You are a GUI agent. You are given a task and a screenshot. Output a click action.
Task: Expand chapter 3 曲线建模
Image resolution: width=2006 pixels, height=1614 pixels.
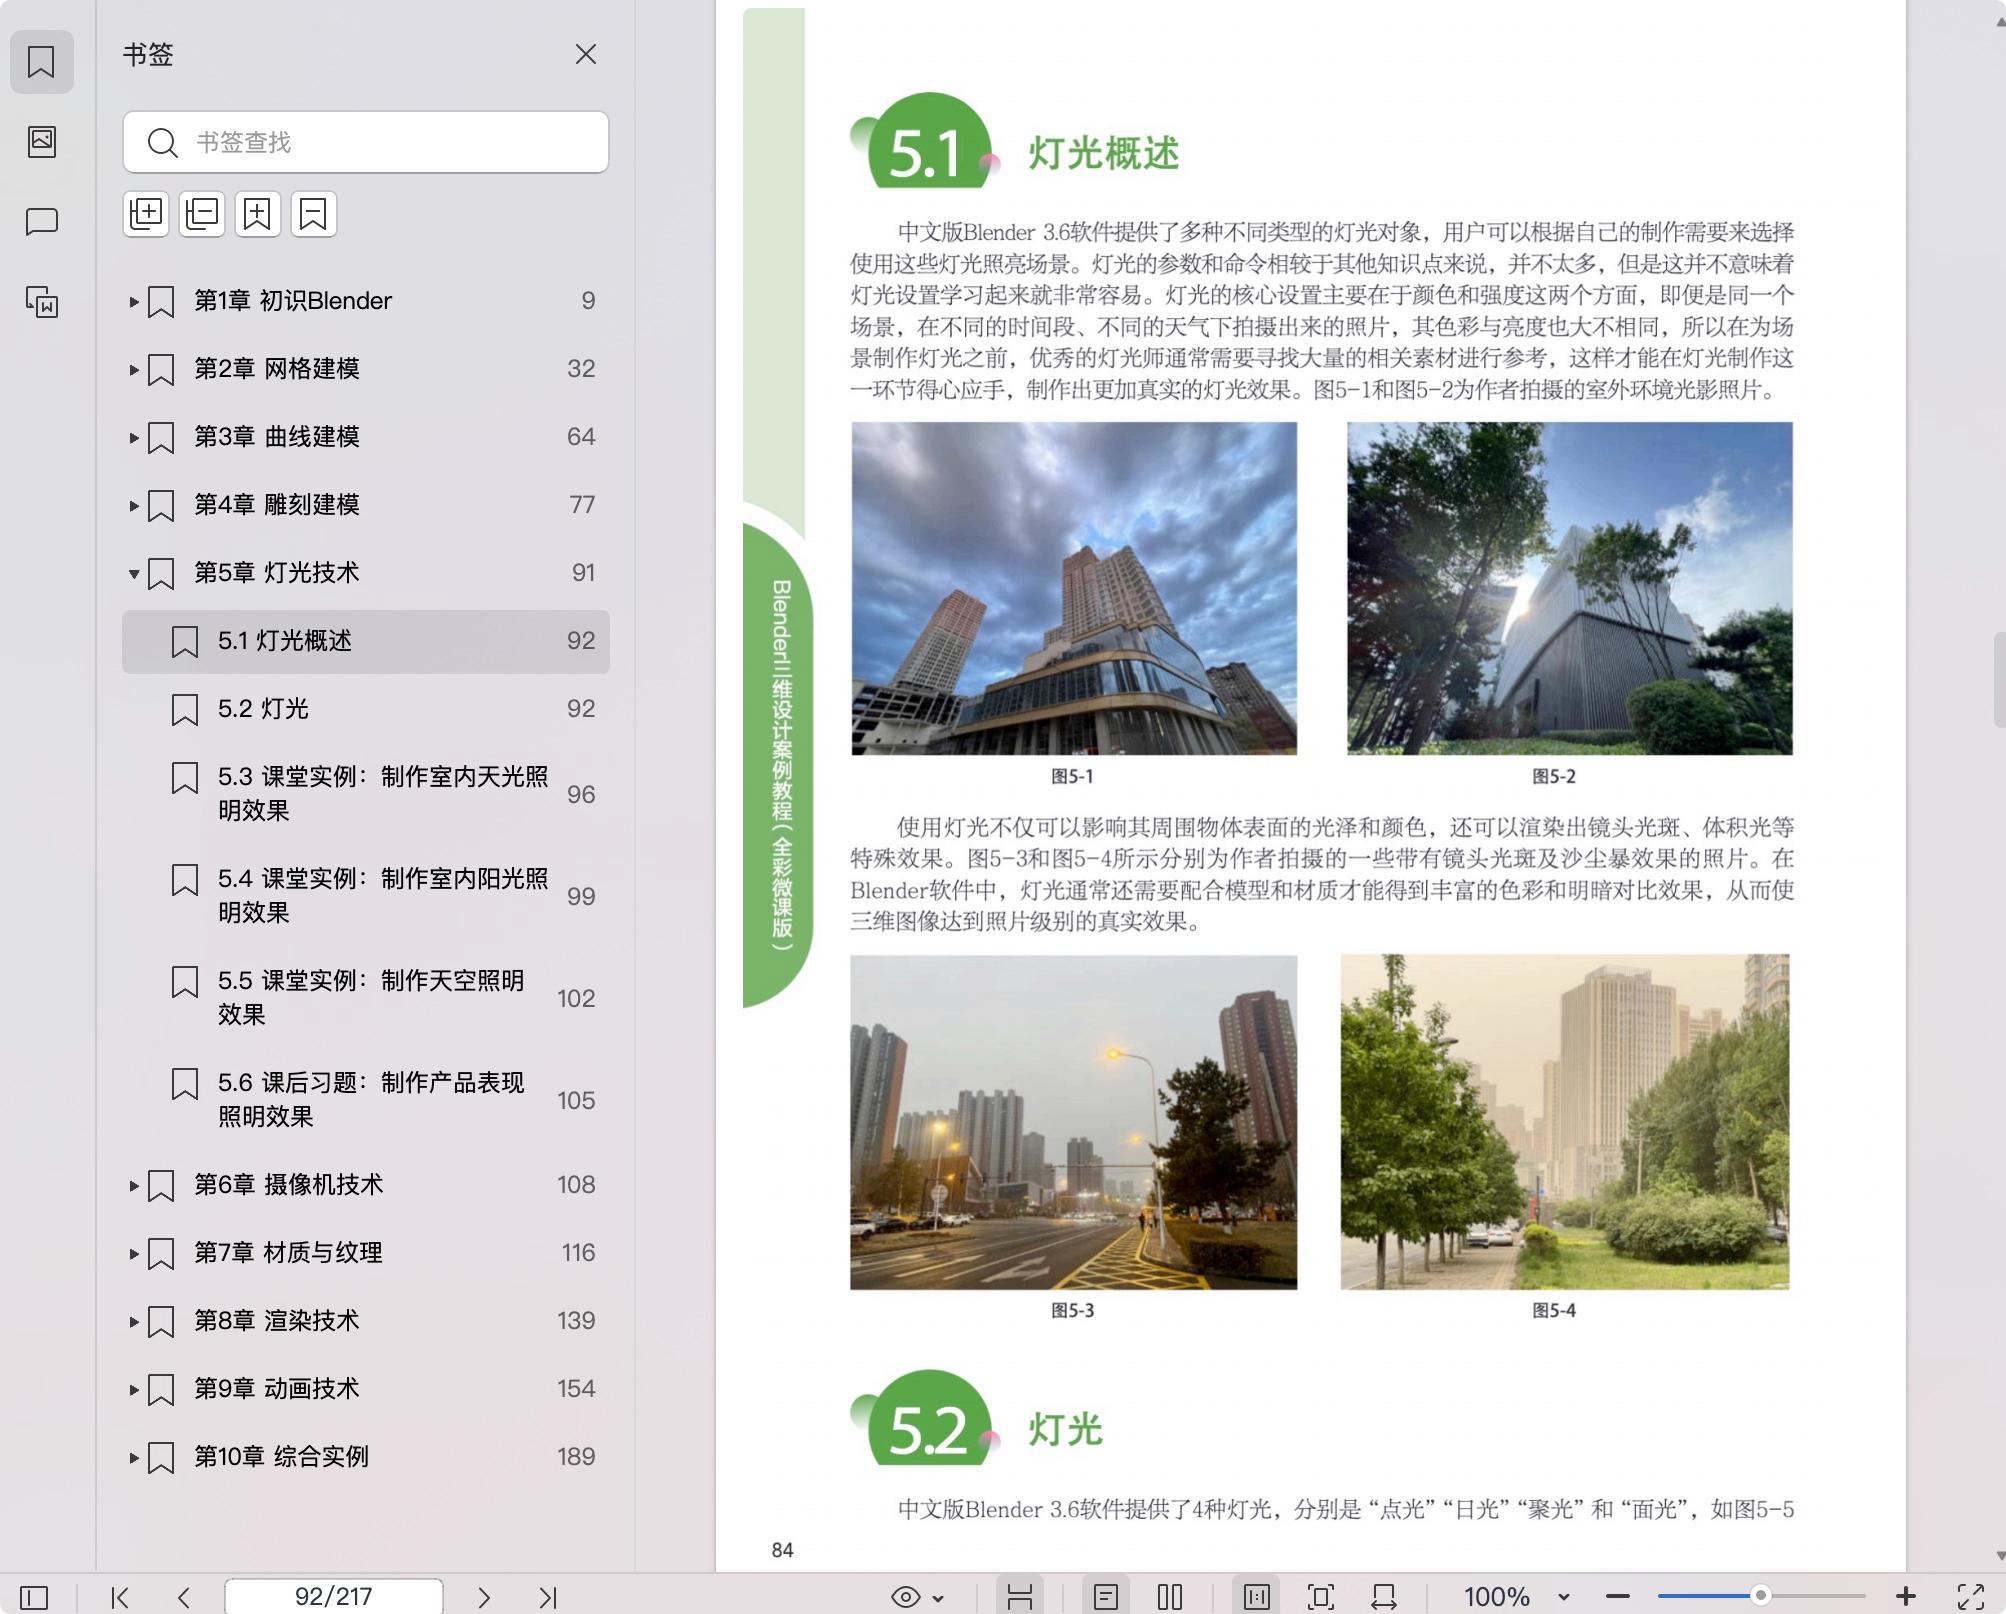133,437
